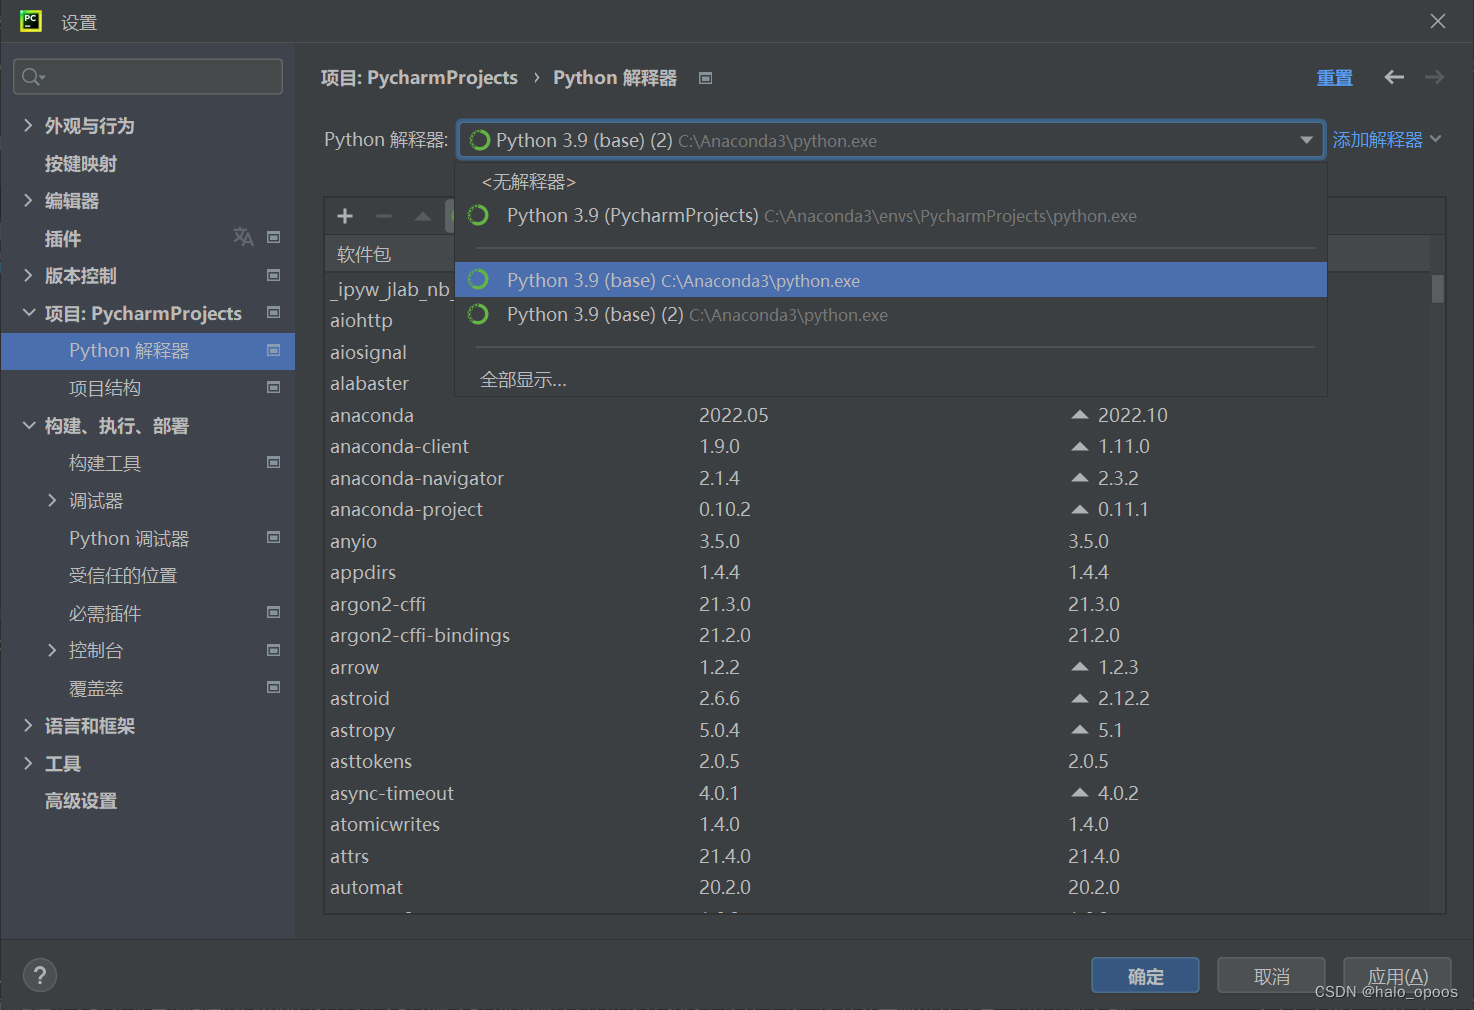Screen dimensions: 1474x1010
Task: Select the aiohttp package row
Action: (x=390, y=320)
